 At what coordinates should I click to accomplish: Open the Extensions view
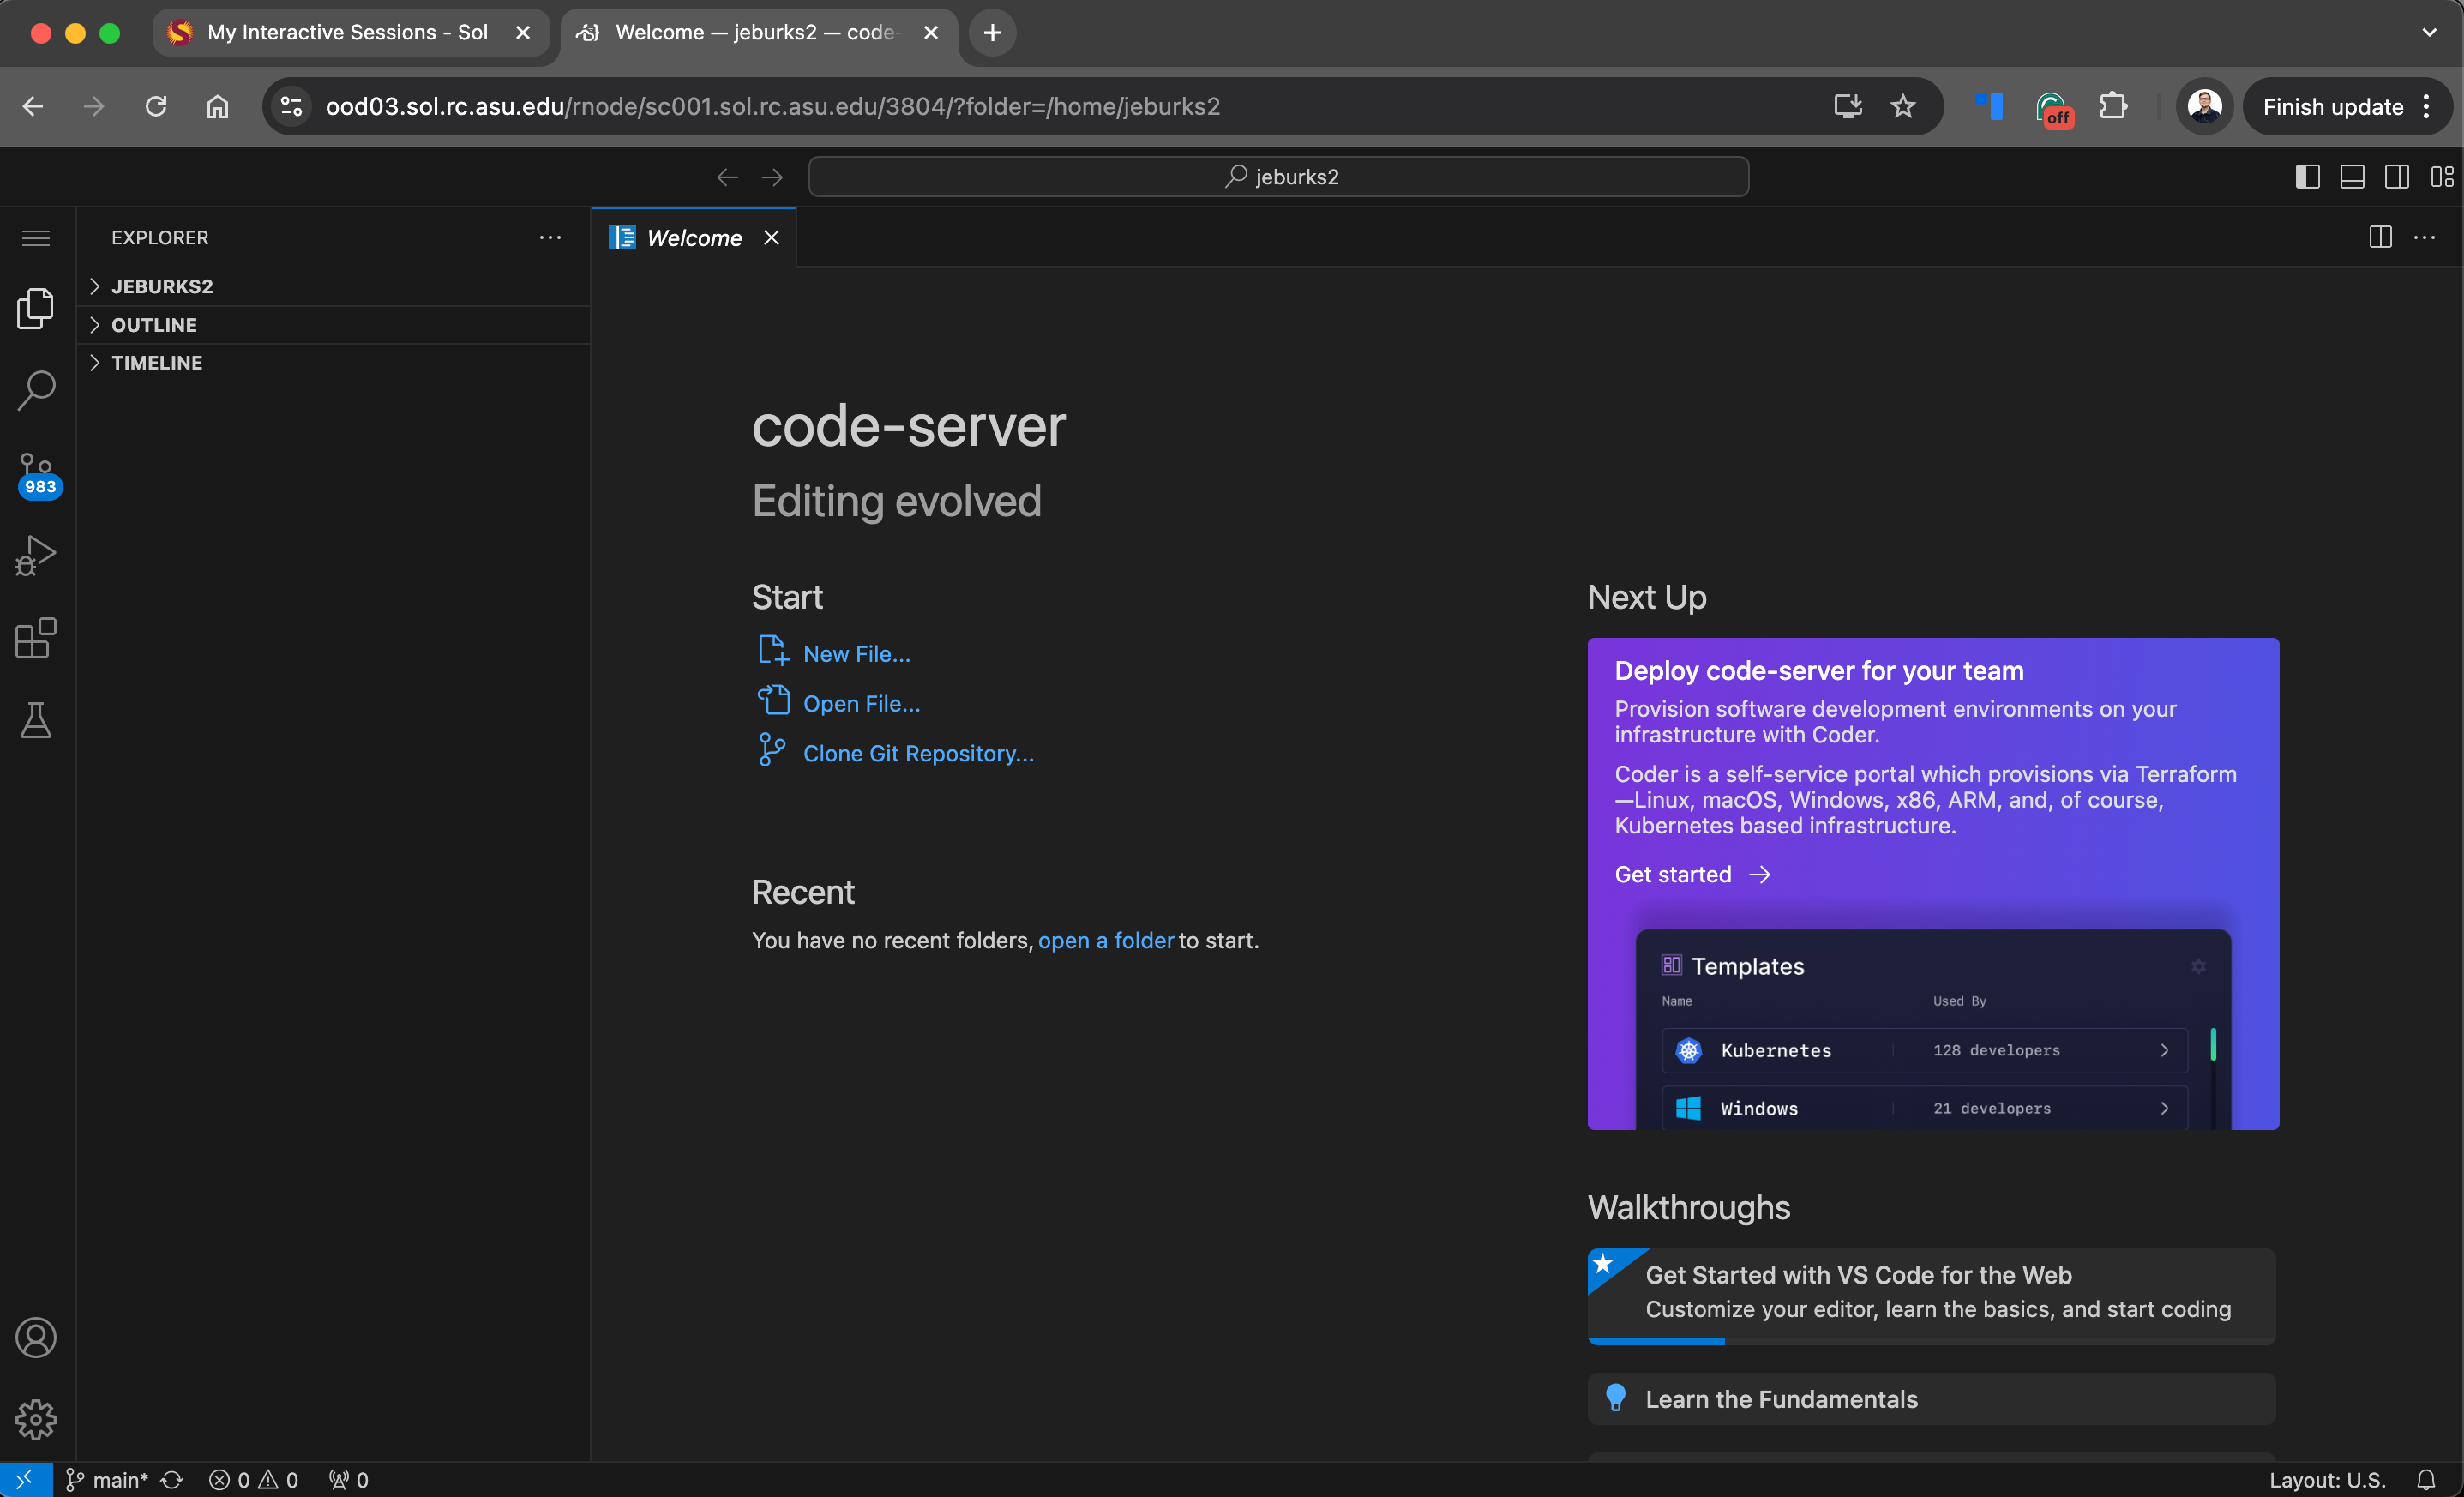36,639
